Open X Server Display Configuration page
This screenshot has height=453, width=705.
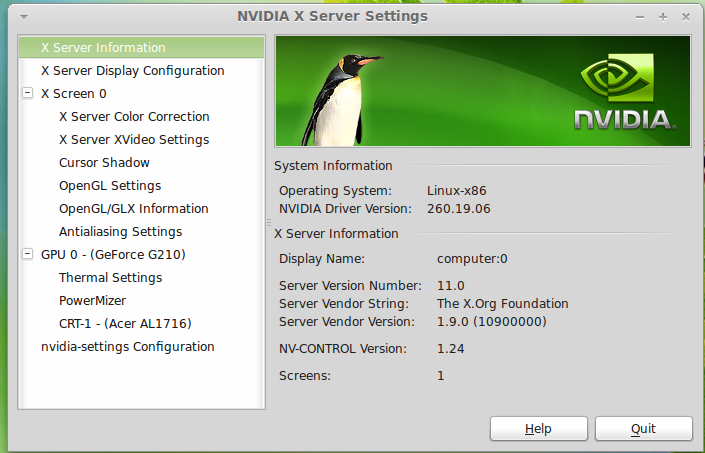[133, 71]
